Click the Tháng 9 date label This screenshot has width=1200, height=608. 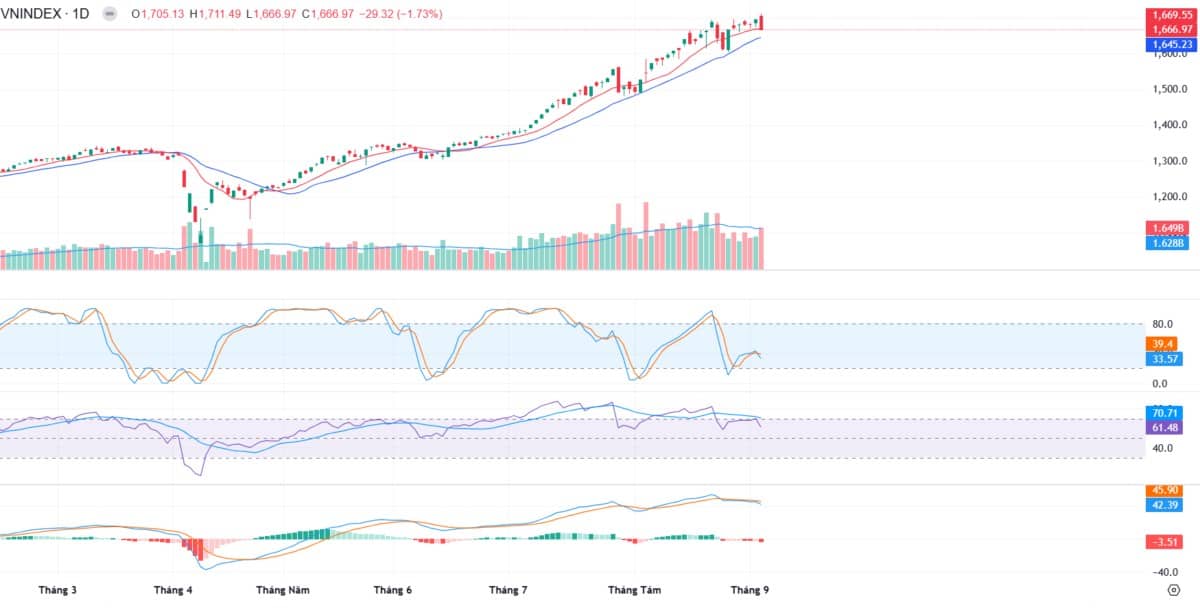[749, 590]
